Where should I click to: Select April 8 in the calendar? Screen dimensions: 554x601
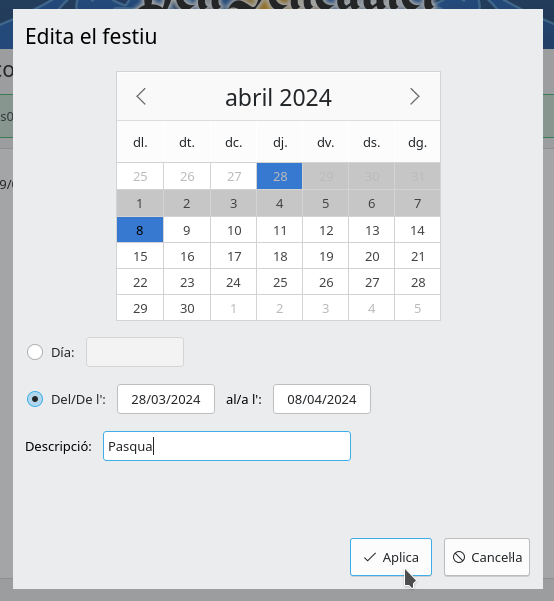pos(140,230)
